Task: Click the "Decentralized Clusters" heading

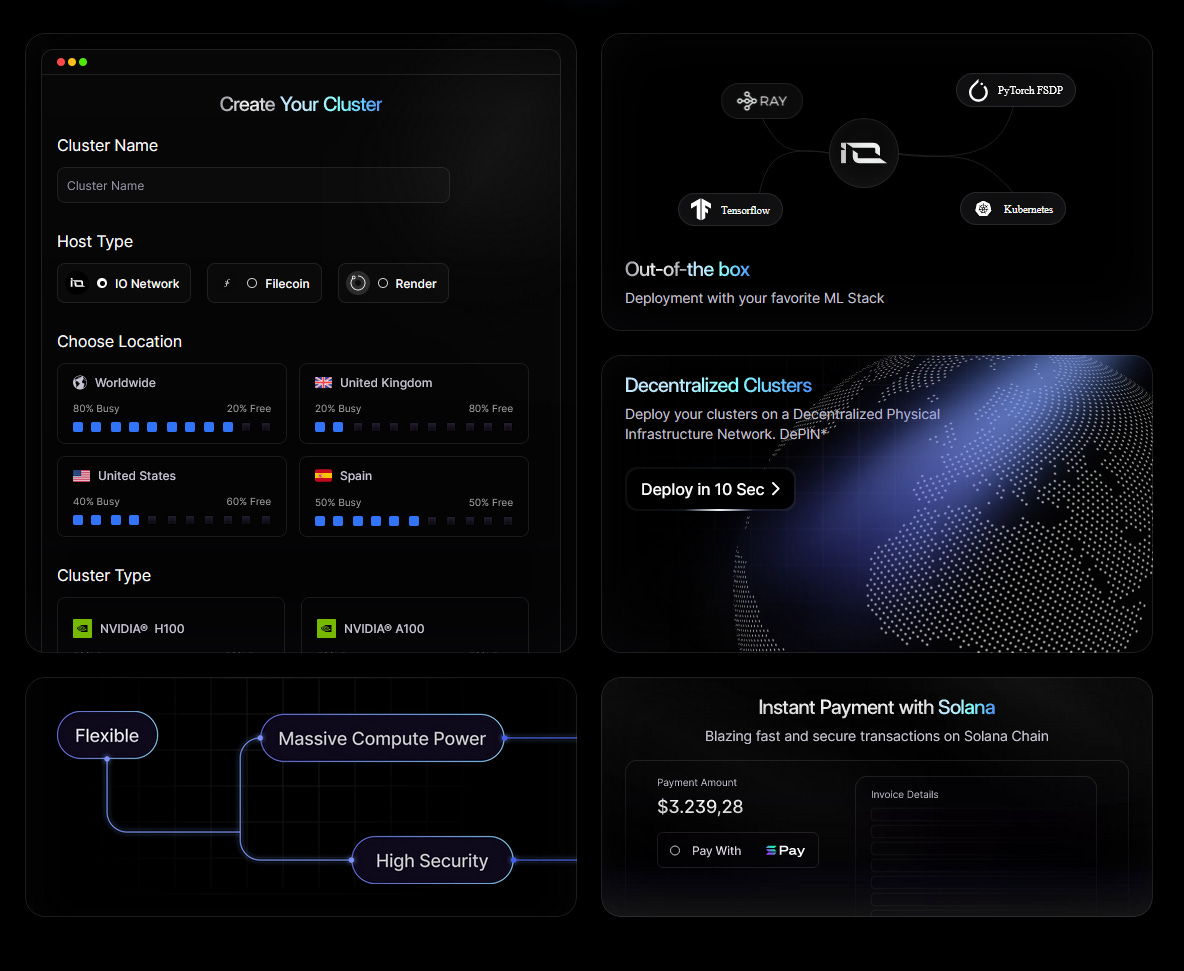Action: [x=718, y=385]
